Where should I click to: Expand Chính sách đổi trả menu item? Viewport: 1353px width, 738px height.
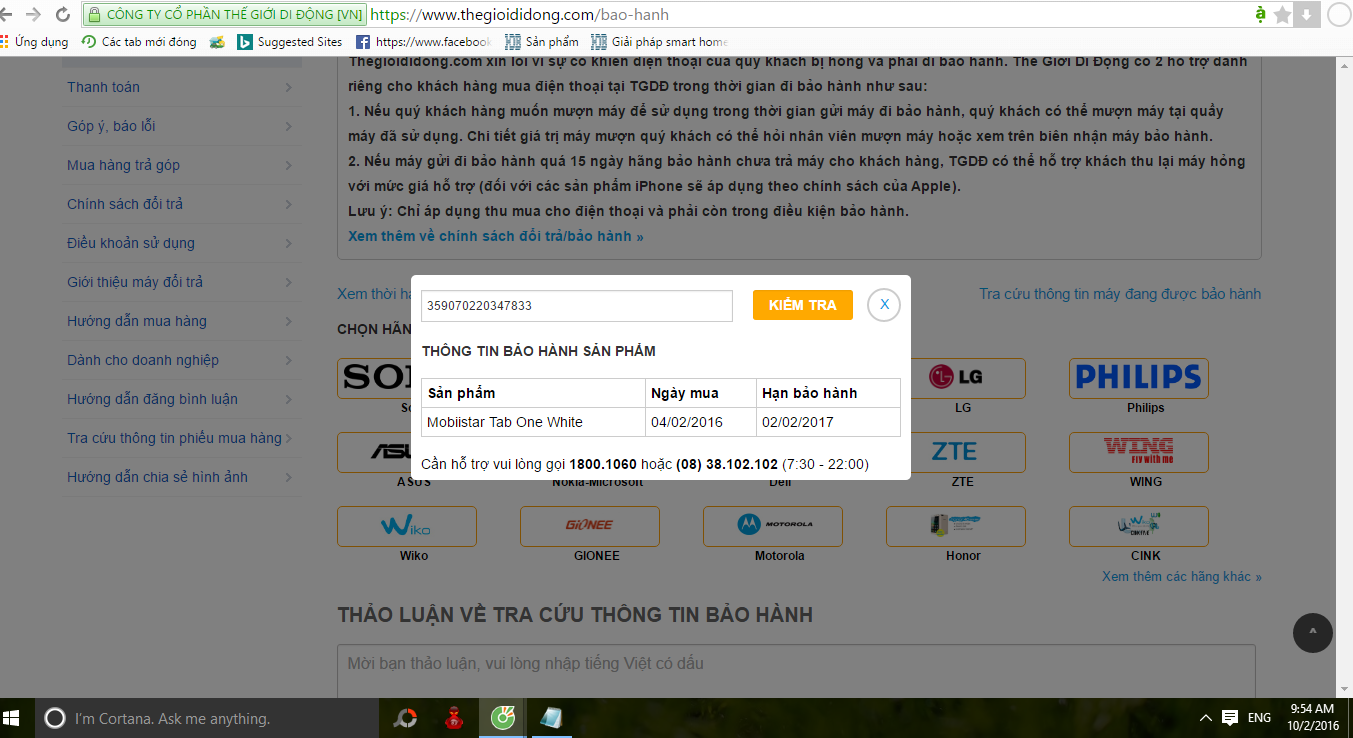pos(180,204)
